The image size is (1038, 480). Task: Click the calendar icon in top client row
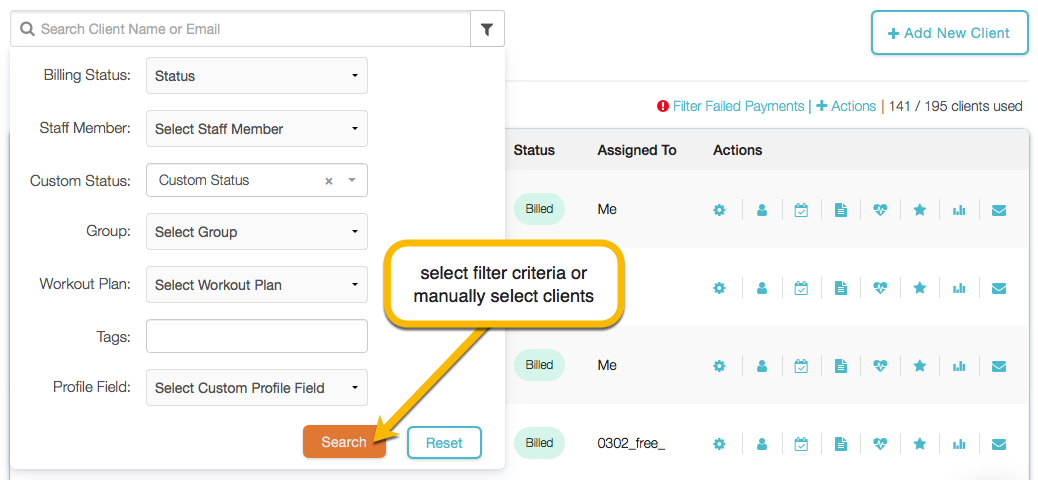coord(801,210)
